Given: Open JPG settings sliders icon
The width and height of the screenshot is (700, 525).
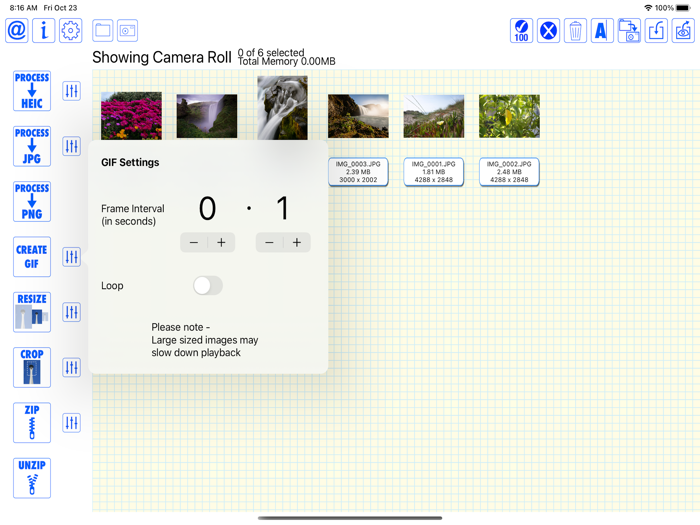Looking at the screenshot, I should tap(71, 146).
